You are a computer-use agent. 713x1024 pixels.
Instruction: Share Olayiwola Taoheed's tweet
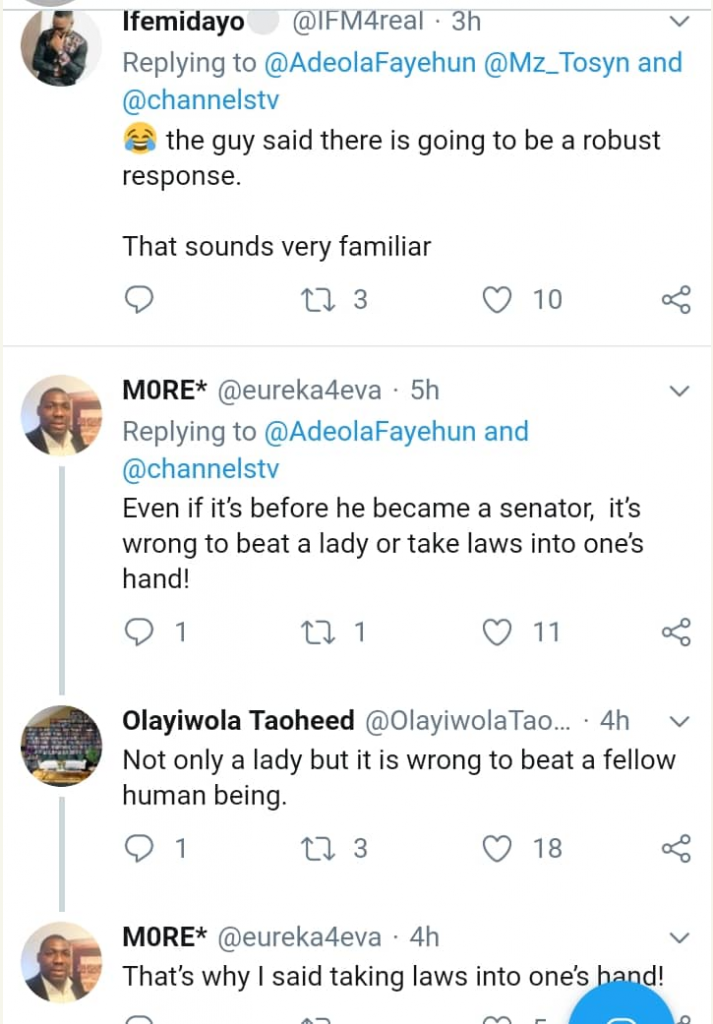coord(676,848)
